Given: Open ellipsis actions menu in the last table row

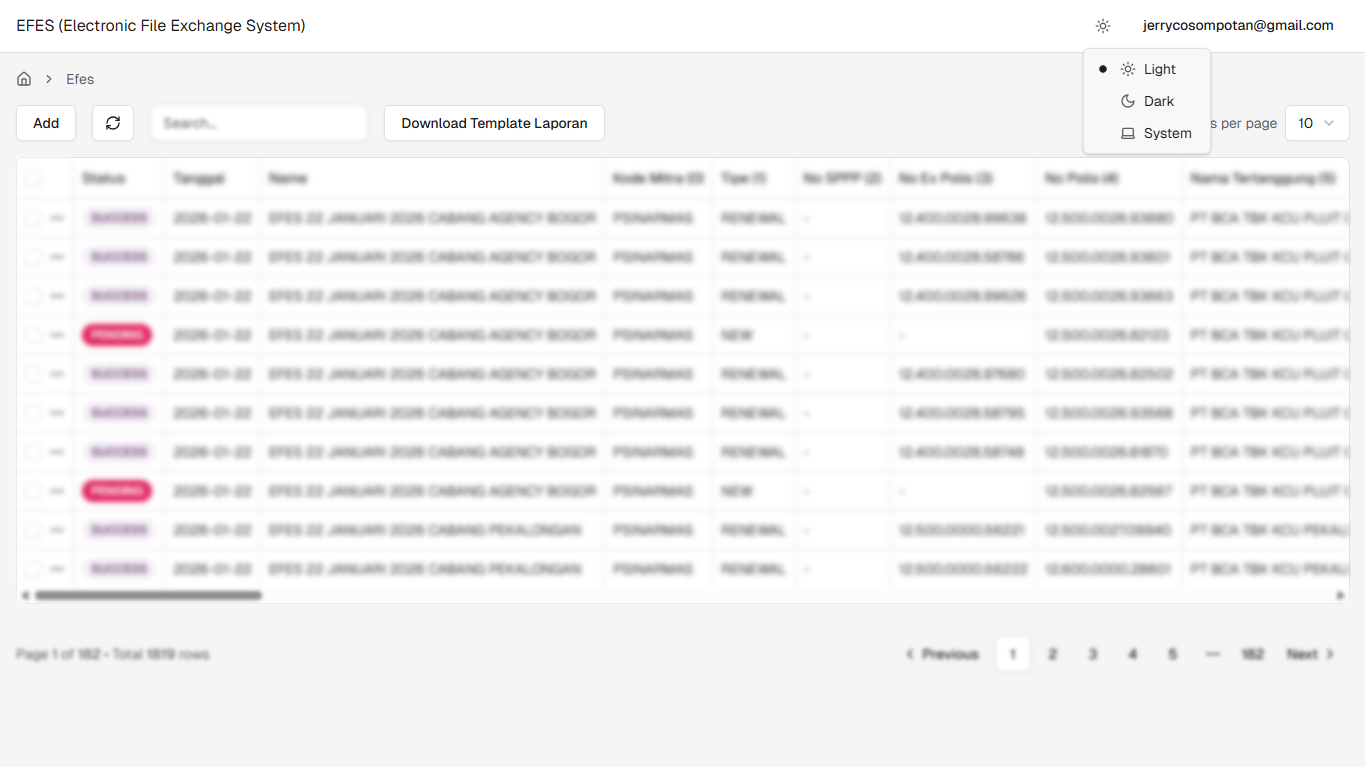Looking at the screenshot, I should (57, 569).
